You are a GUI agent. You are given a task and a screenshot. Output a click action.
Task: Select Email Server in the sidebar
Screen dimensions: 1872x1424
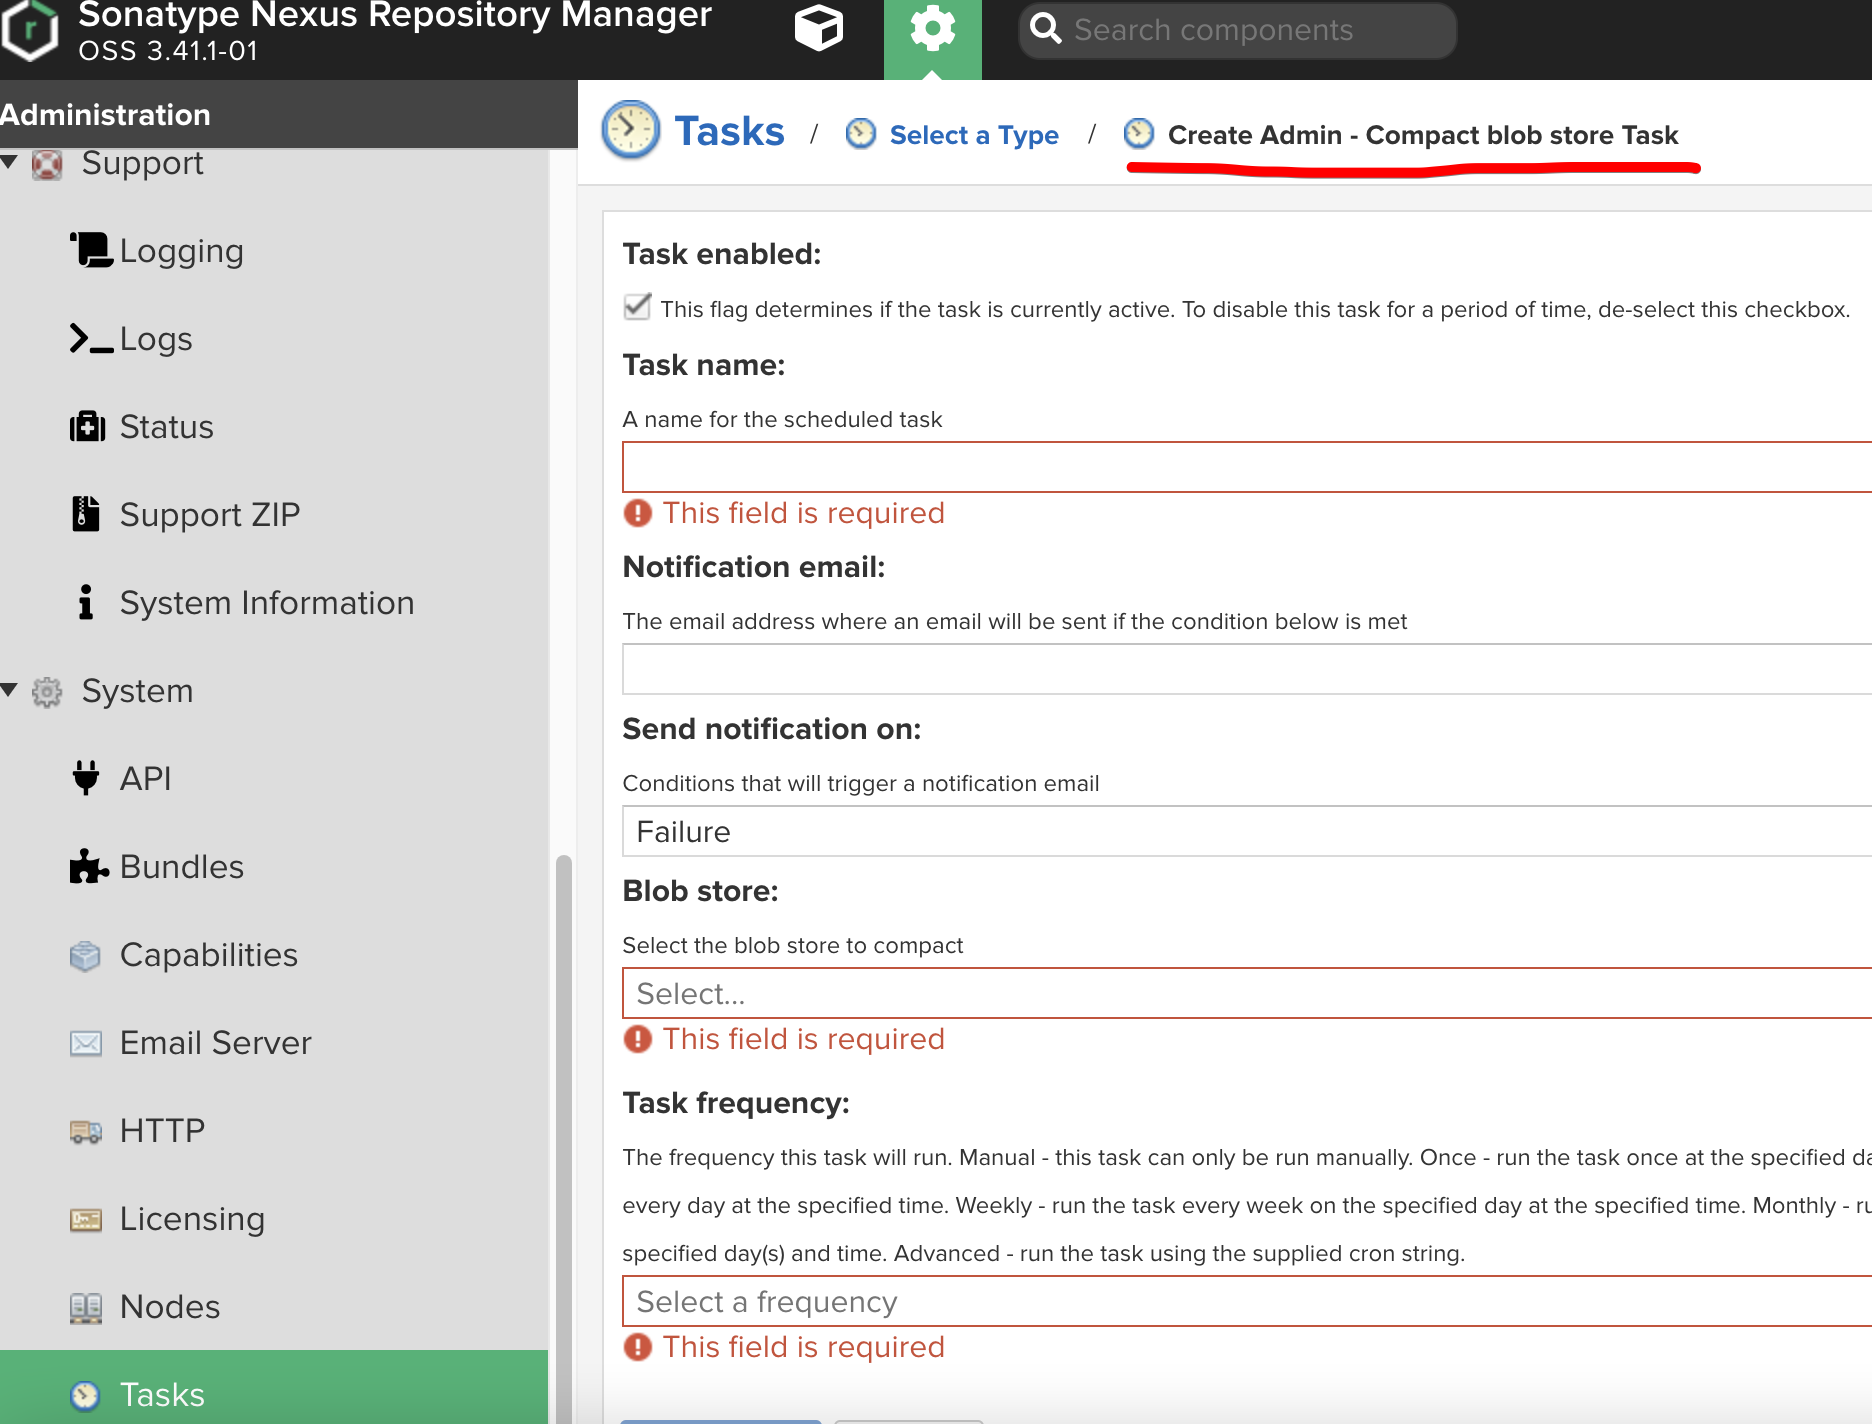click(216, 1043)
